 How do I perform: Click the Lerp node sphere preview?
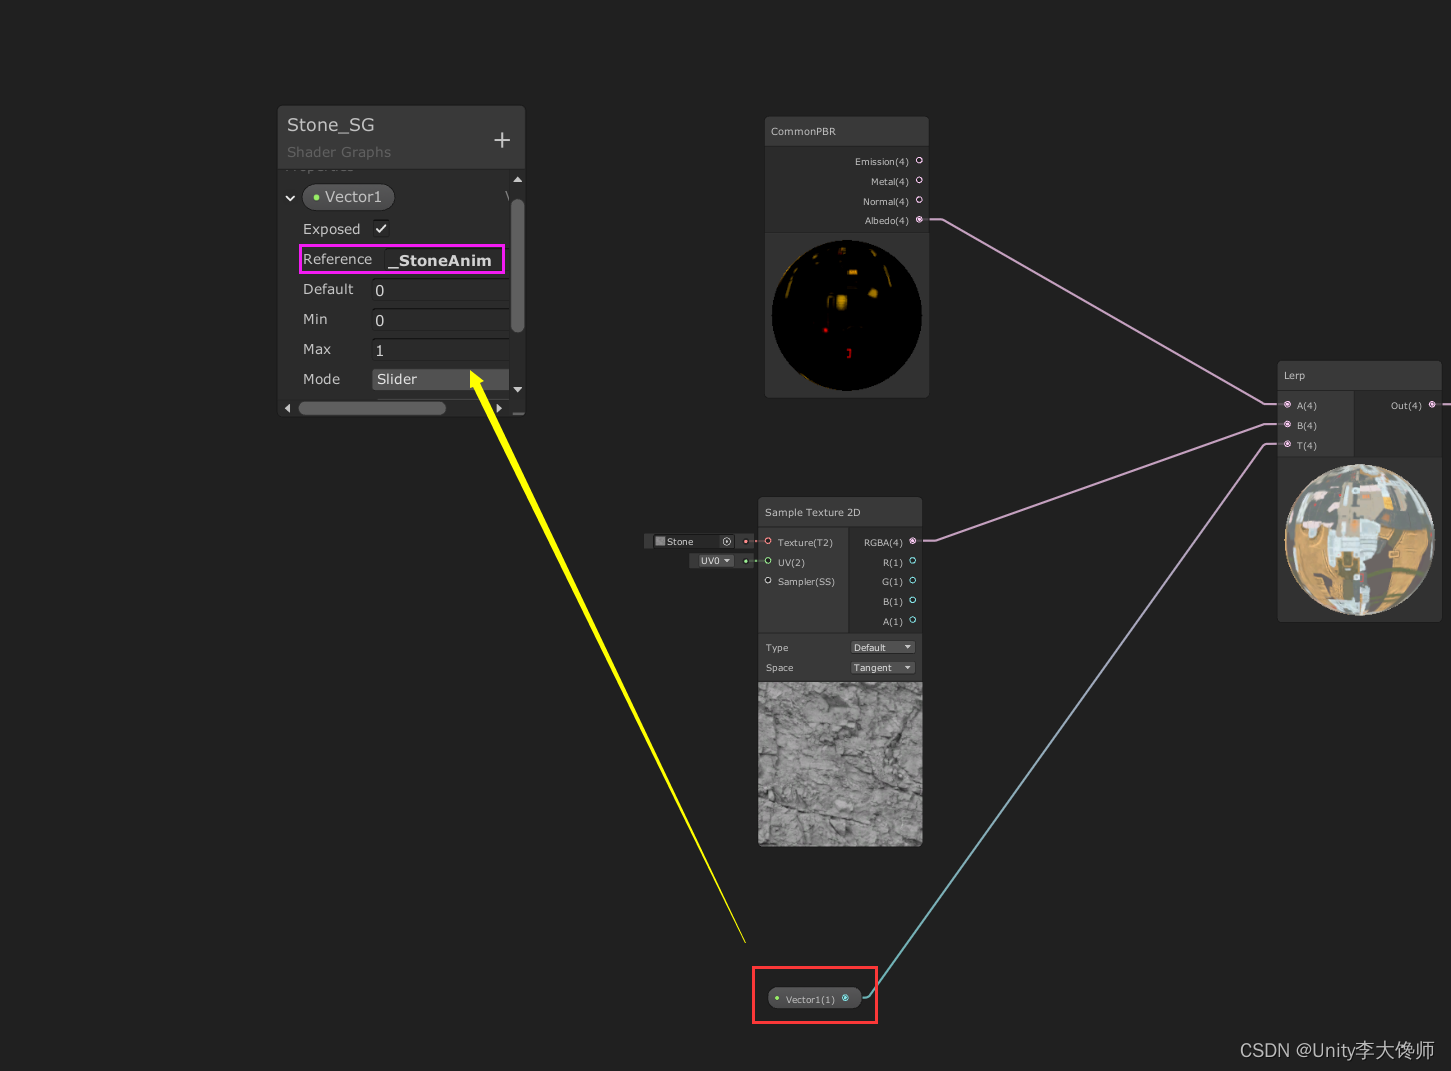[x=1359, y=540]
